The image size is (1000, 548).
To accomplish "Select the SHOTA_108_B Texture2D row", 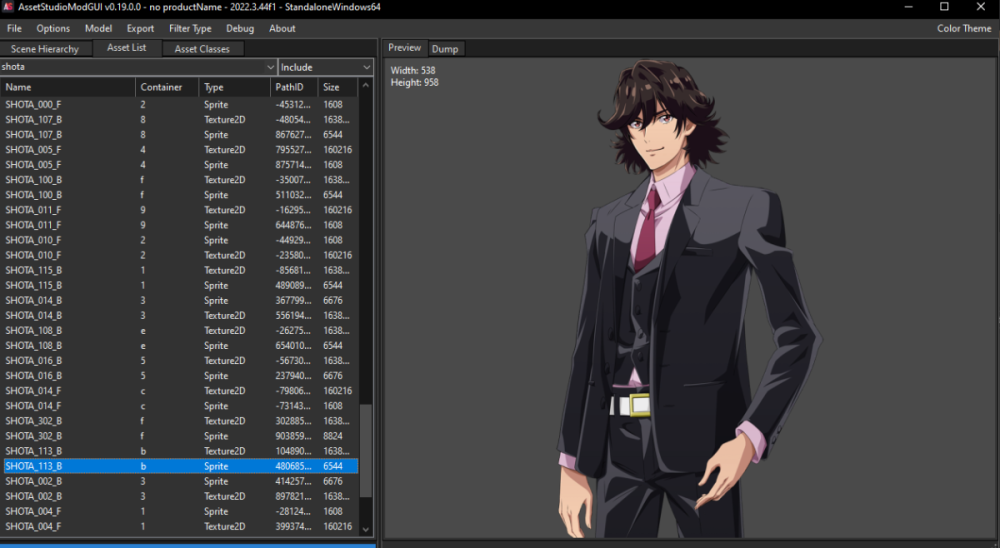I will point(180,330).
